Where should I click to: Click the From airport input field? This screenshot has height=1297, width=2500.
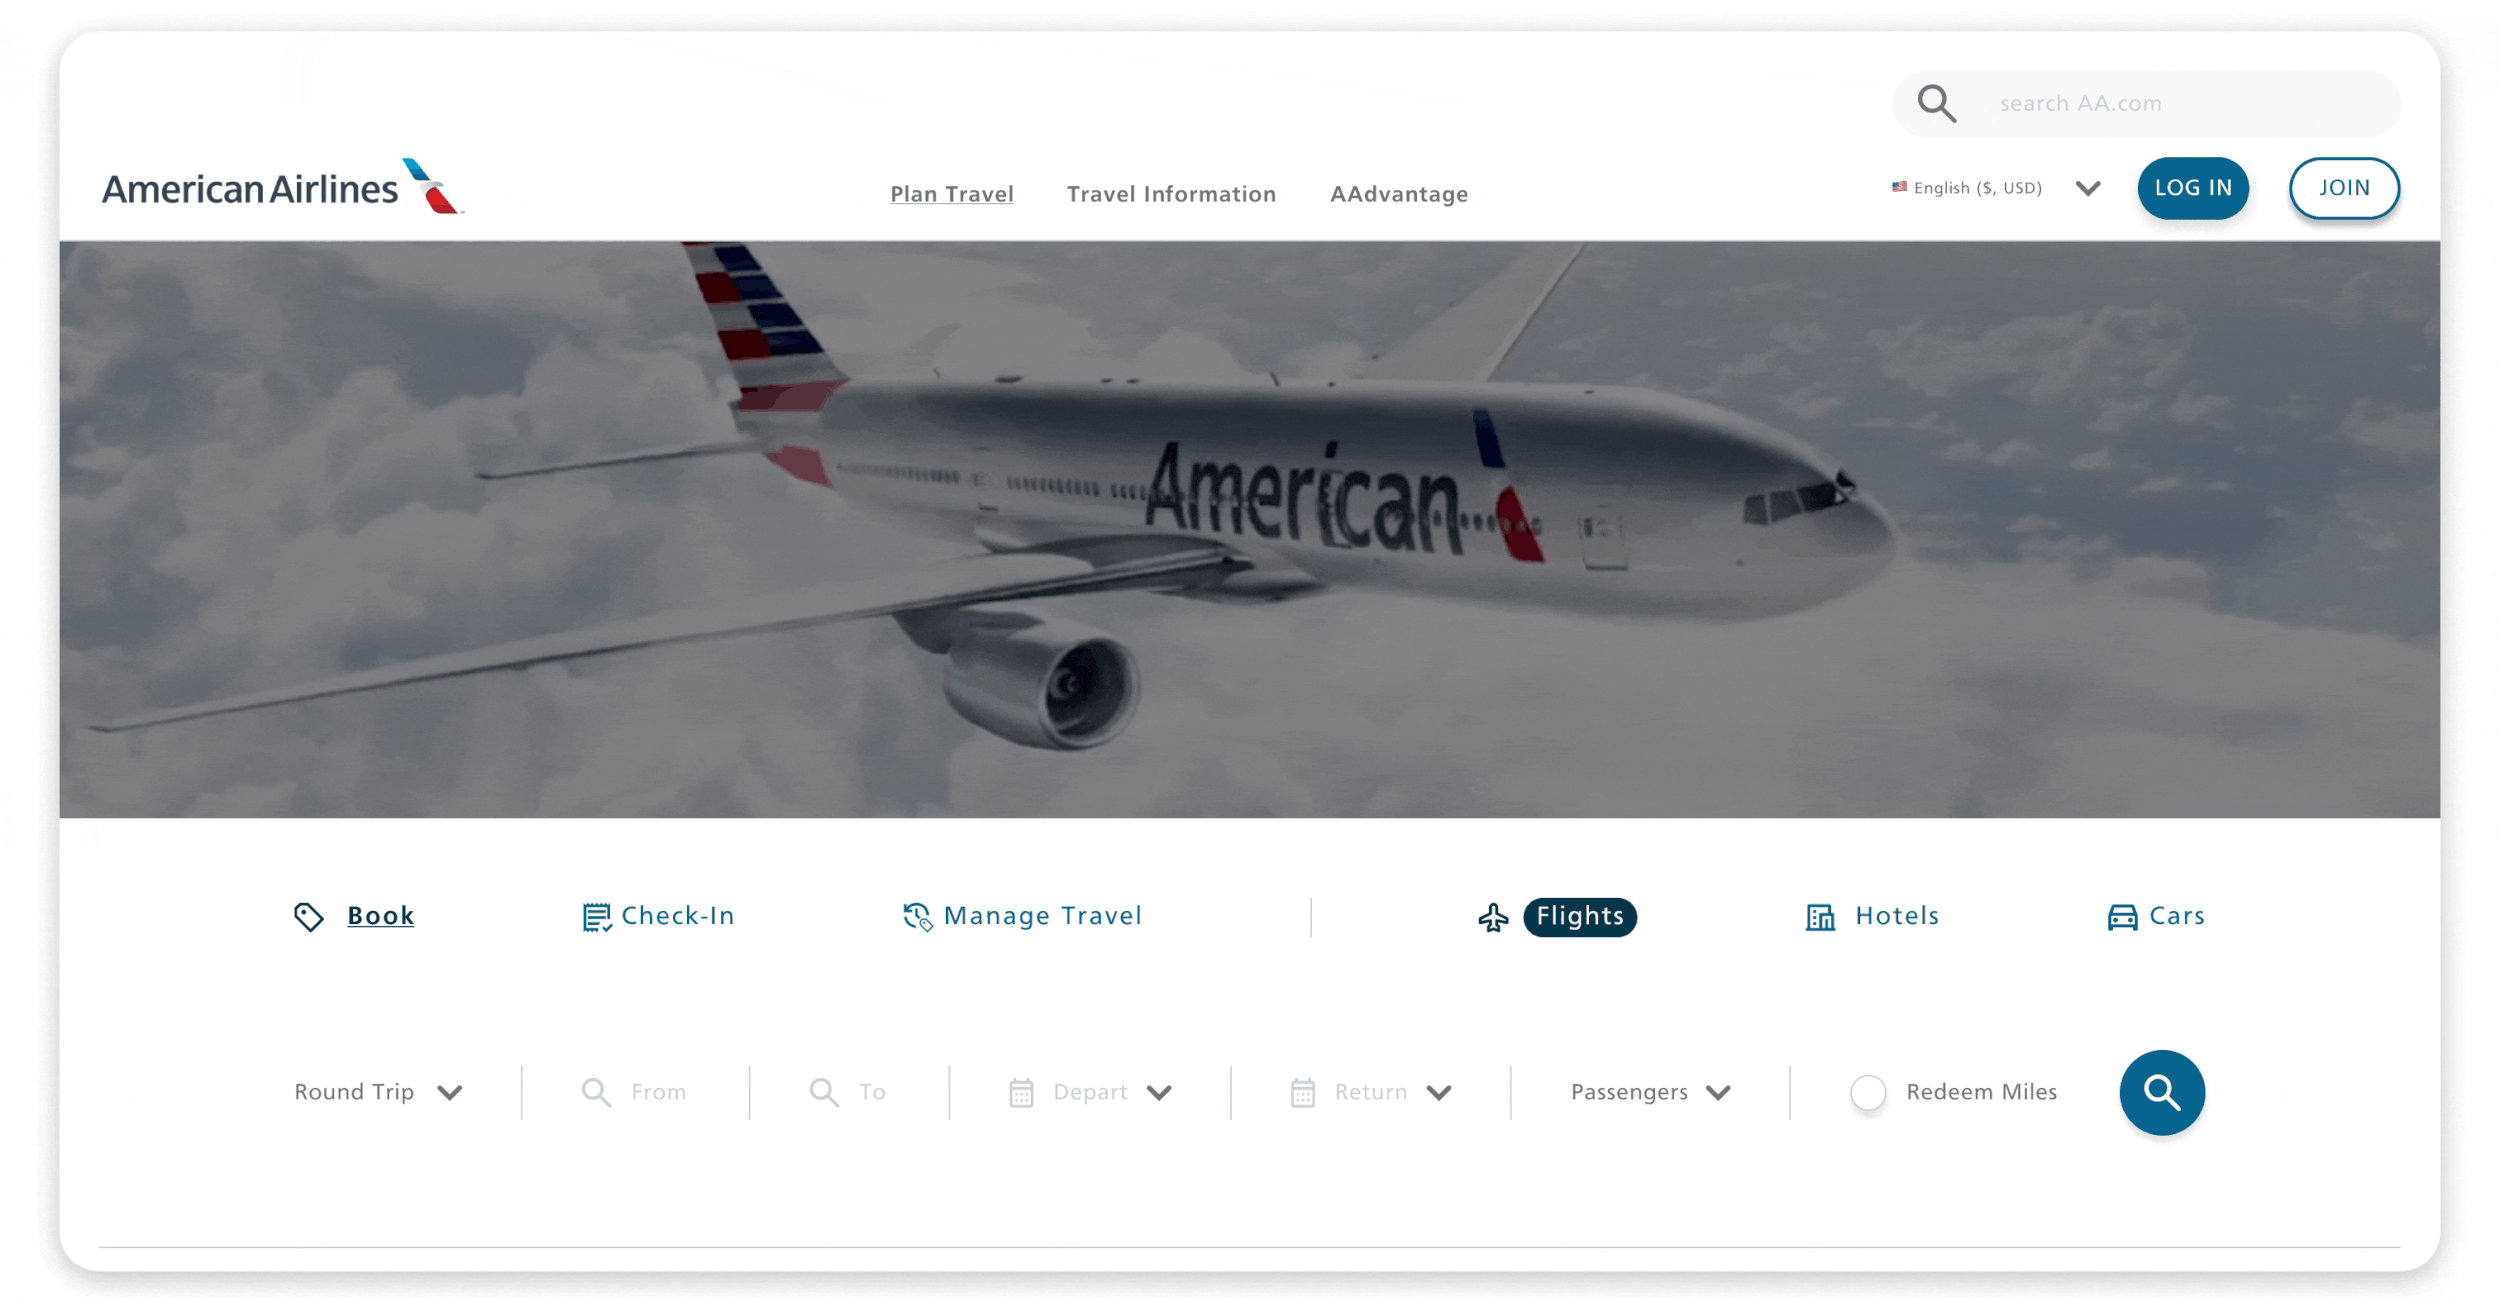point(635,1092)
